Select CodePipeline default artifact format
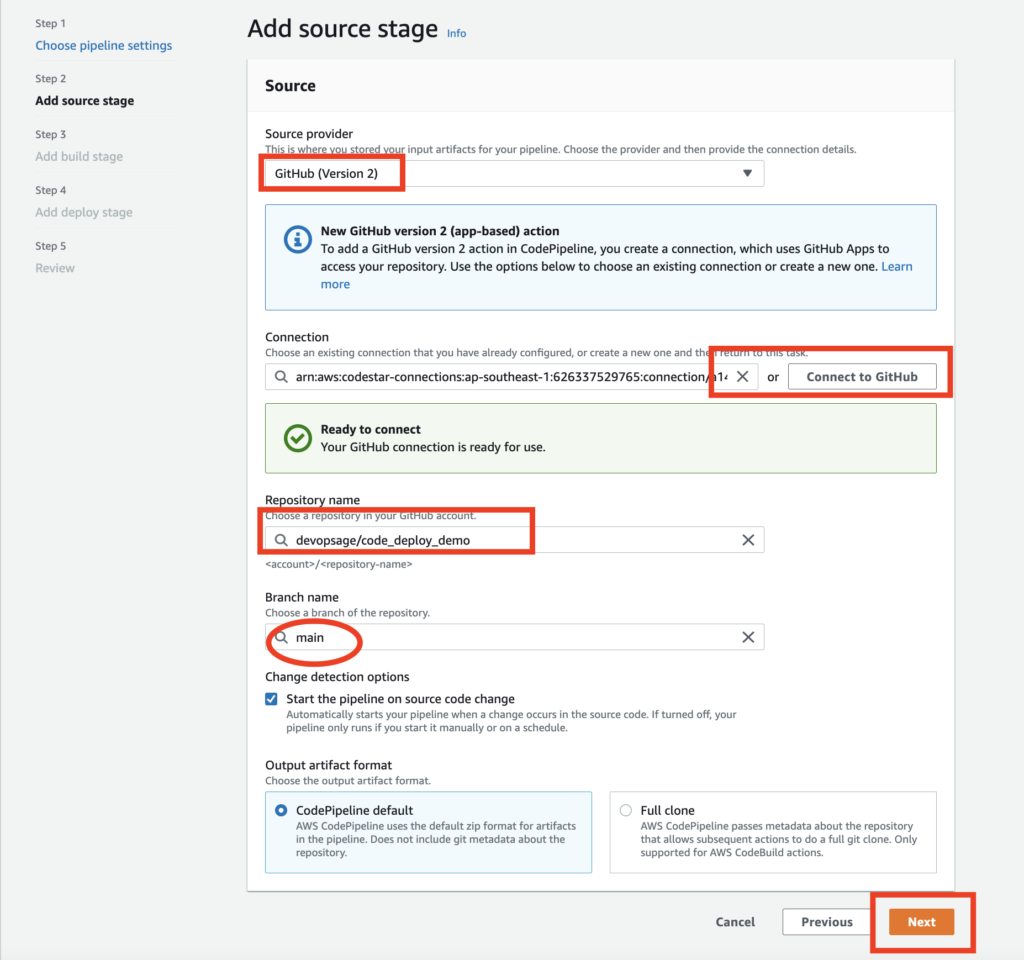 (x=281, y=810)
